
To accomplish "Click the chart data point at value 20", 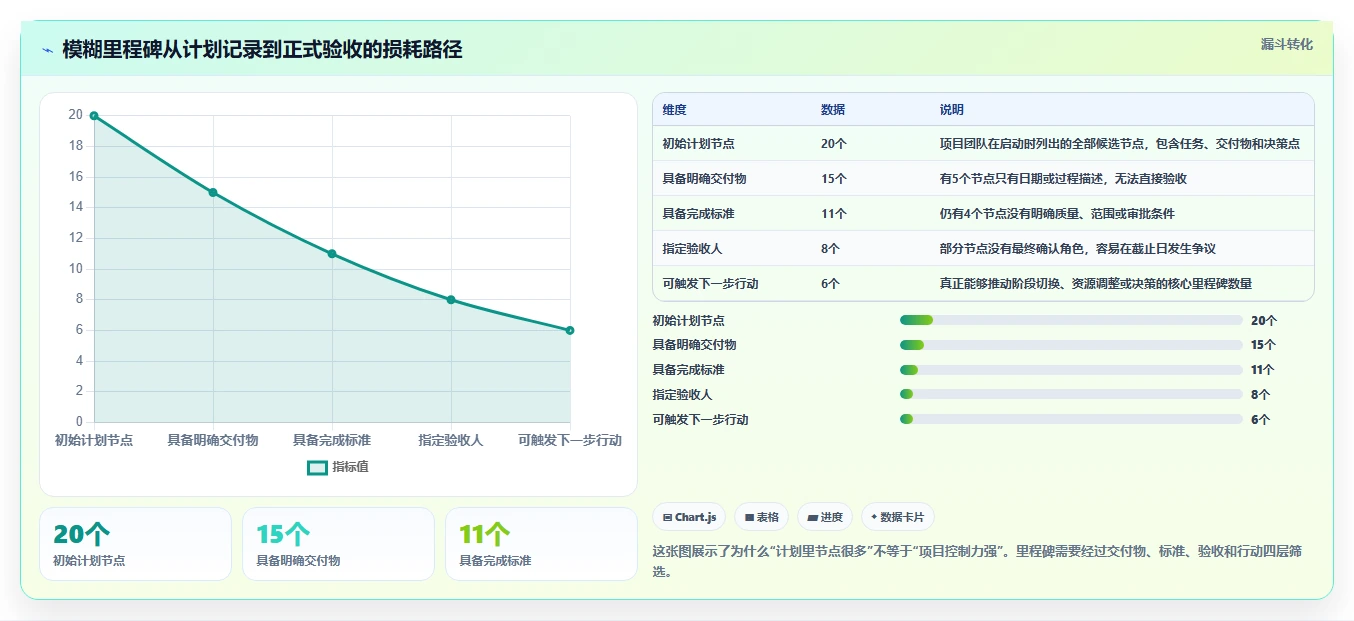I will [x=94, y=116].
